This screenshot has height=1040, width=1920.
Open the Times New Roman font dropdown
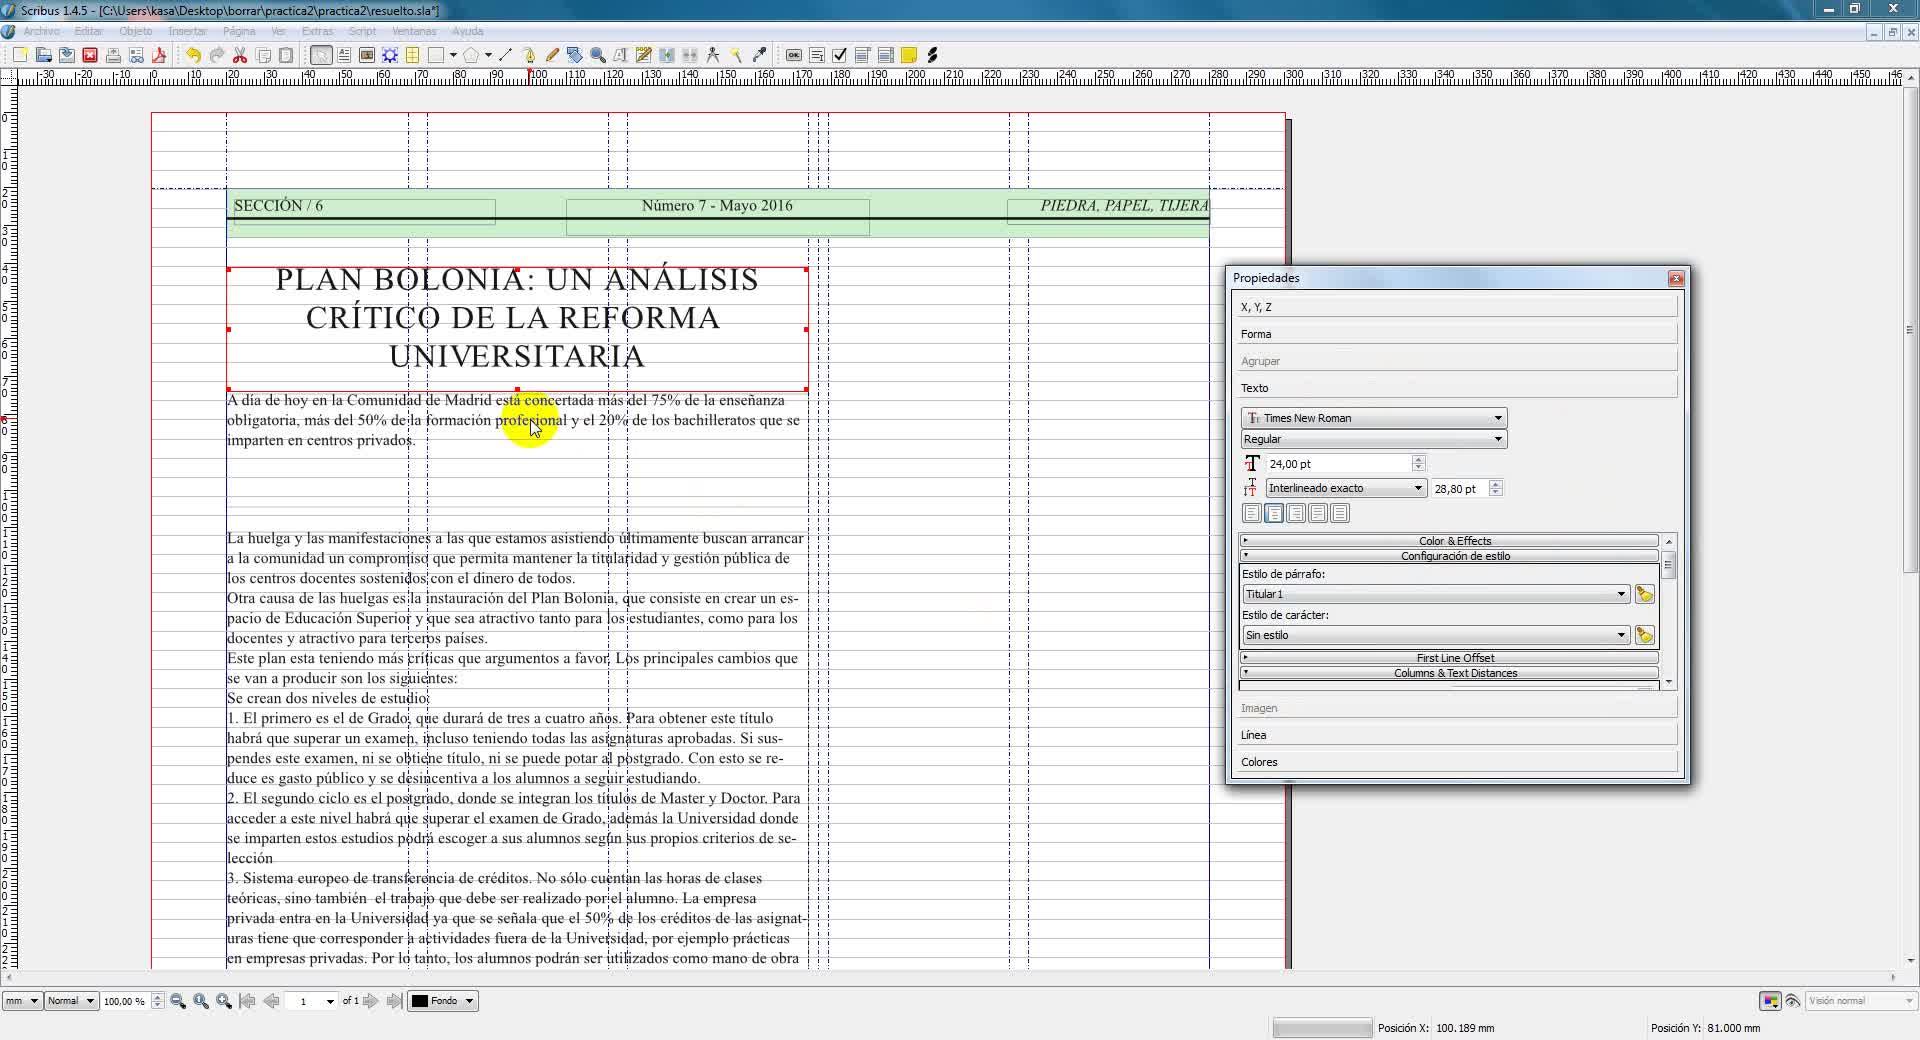[1374, 418]
